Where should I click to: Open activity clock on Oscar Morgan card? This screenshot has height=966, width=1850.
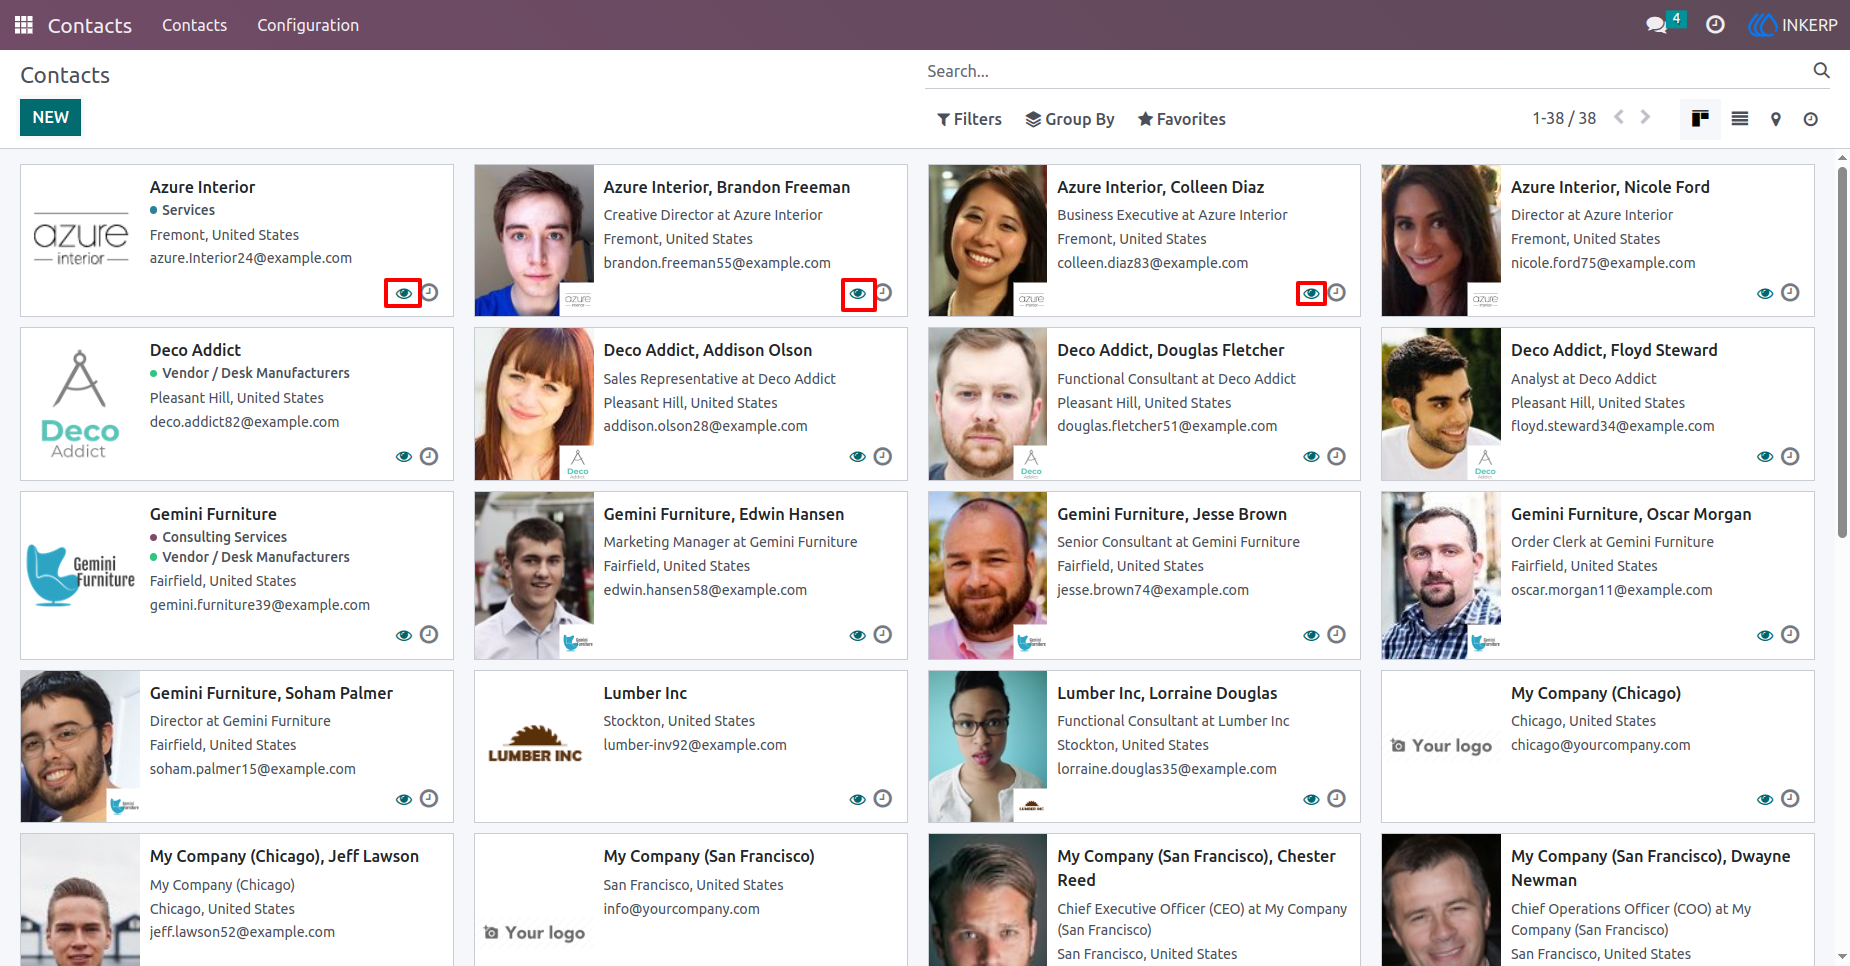[x=1790, y=635]
